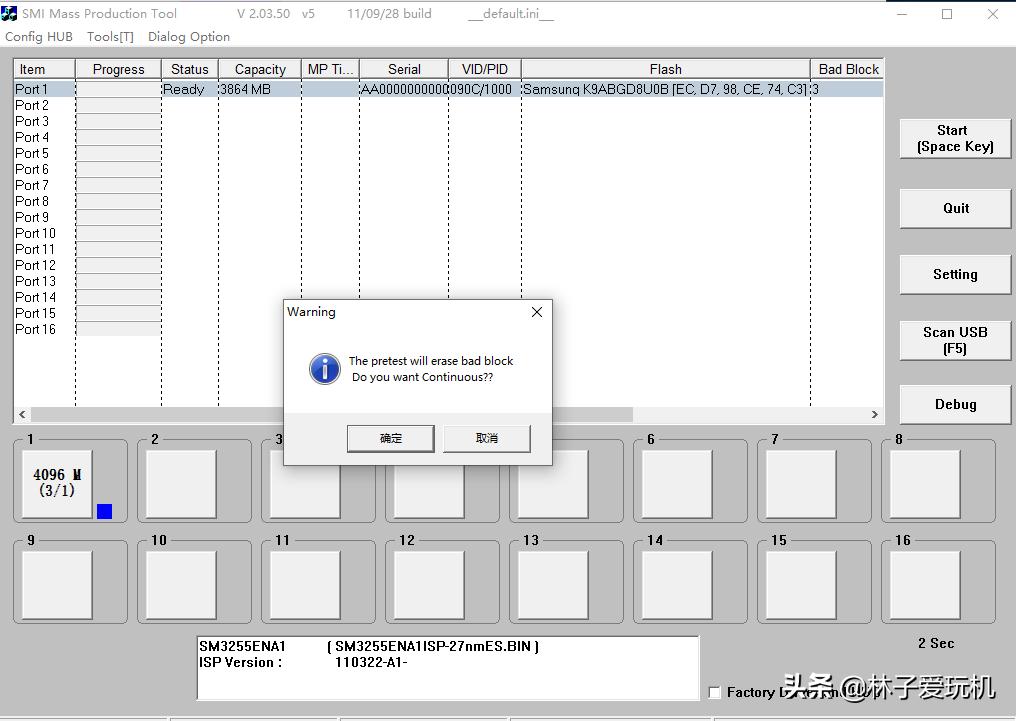
Task: Select empty port slot 14
Action: (x=677, y=585)
